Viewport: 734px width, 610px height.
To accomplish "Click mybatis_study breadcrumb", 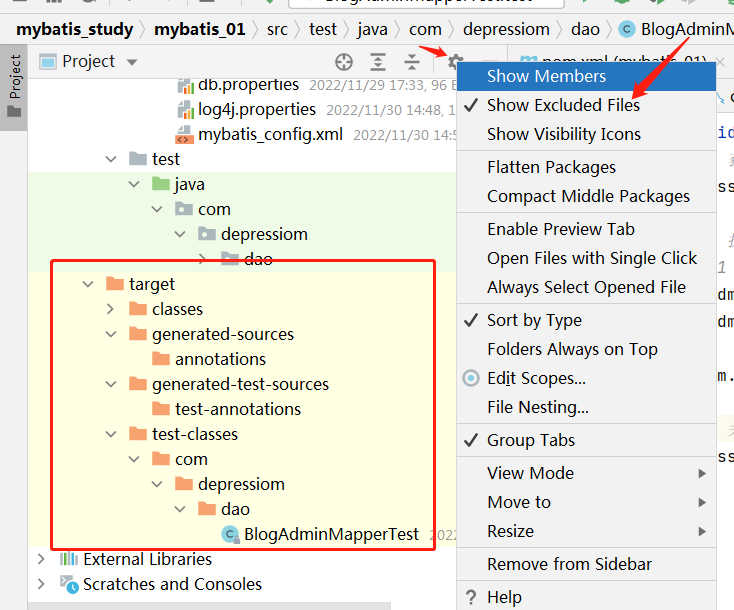I will coord(74,29).
